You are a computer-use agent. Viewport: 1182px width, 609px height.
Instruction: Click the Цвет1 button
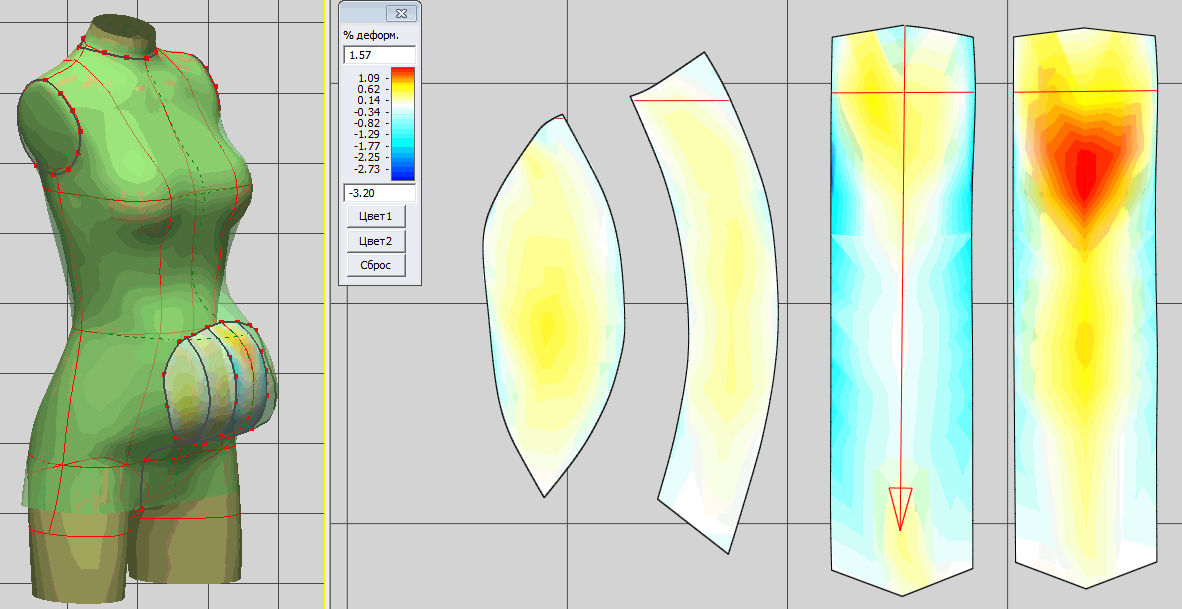(375, 217)
